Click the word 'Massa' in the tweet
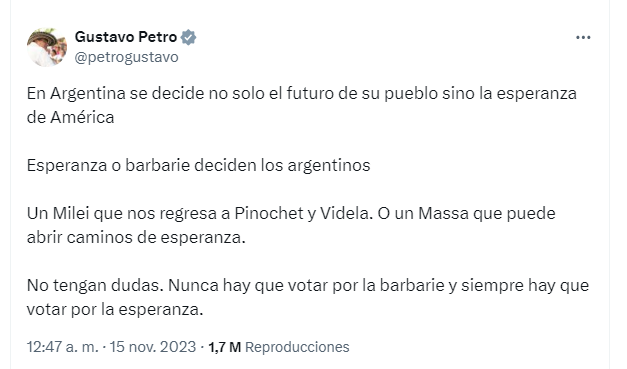 443,213
